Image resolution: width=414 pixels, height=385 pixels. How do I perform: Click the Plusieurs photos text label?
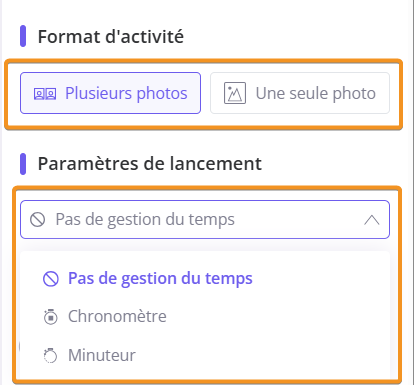126,93
